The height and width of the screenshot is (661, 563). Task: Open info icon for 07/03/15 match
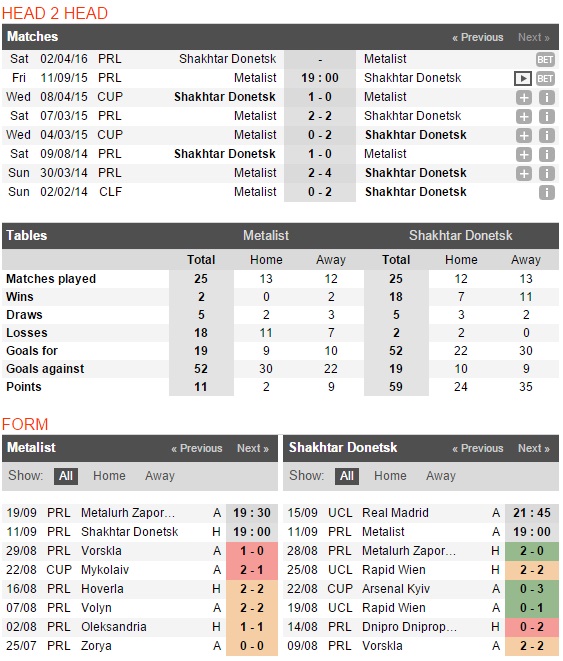tap(547, 116)
